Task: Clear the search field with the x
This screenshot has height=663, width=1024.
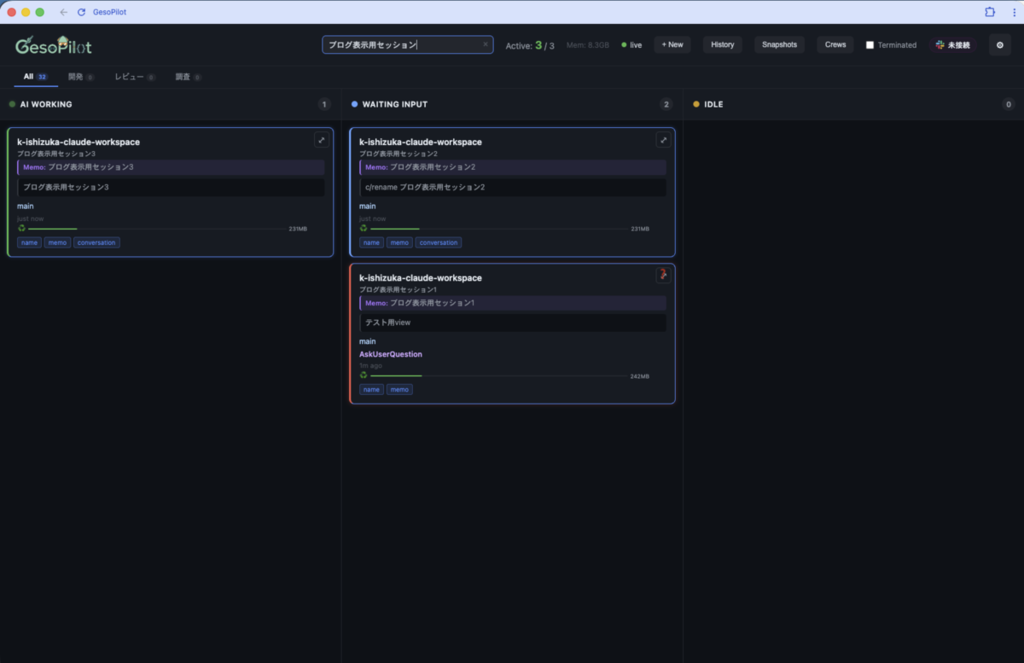Action: (485, 44)
